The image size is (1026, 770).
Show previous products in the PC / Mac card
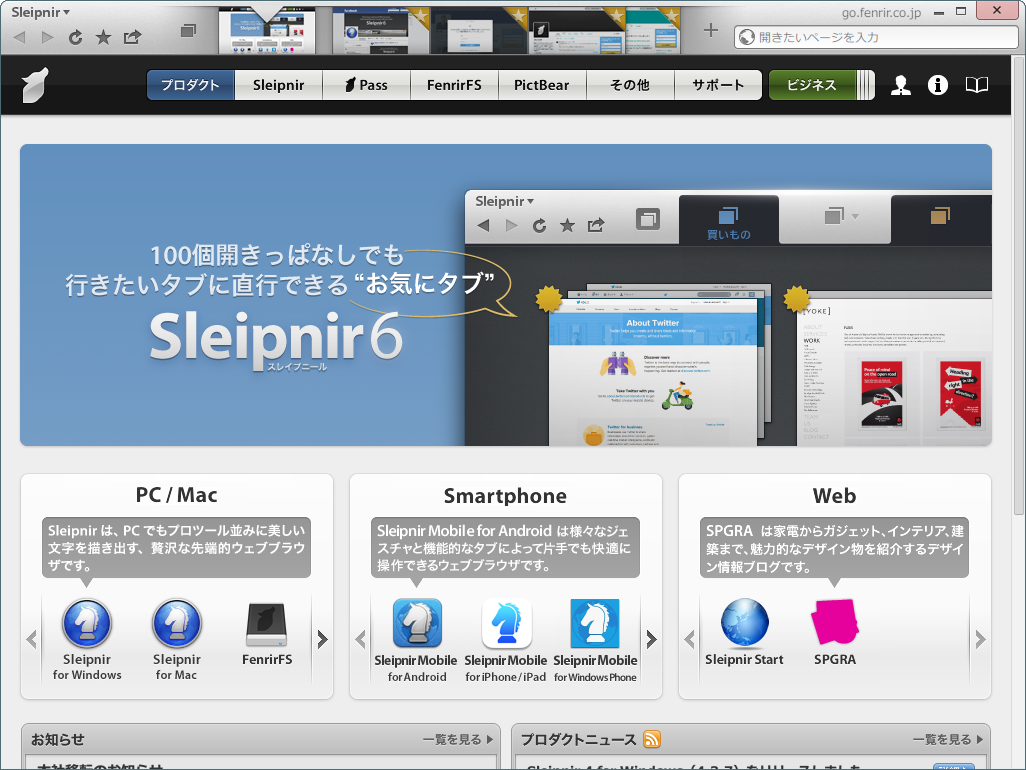coord(31,639)
